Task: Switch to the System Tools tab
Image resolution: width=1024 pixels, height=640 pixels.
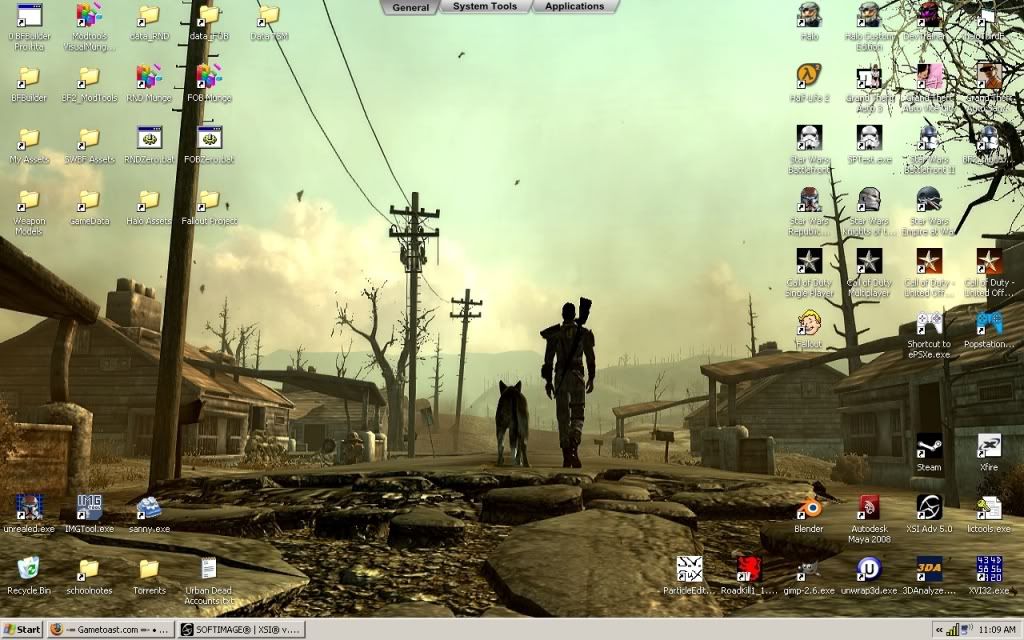Action: tap(485, 7)
